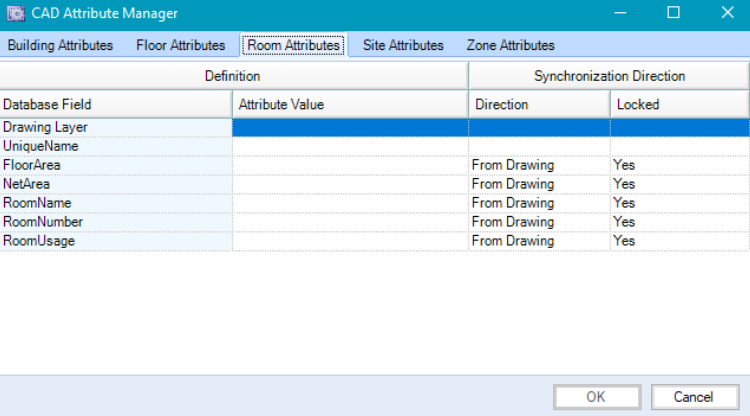Click the Attribute Value cell for Drawing Layer

[350, 127]
